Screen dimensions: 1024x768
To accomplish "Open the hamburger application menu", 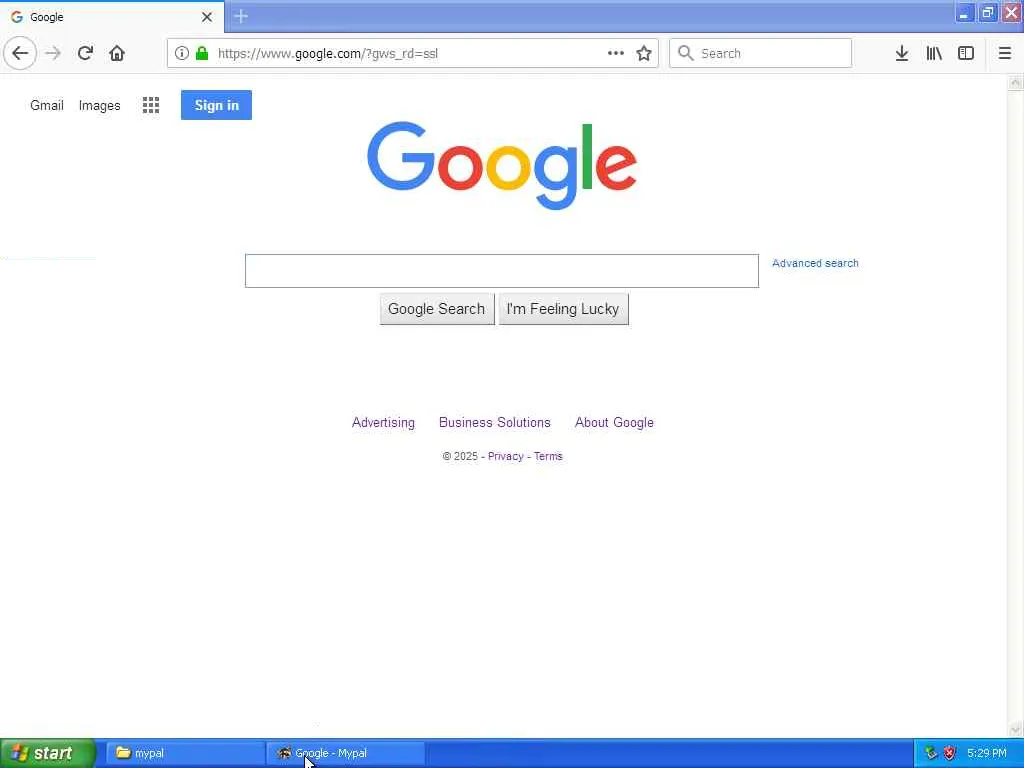I will click(1005, 53).
